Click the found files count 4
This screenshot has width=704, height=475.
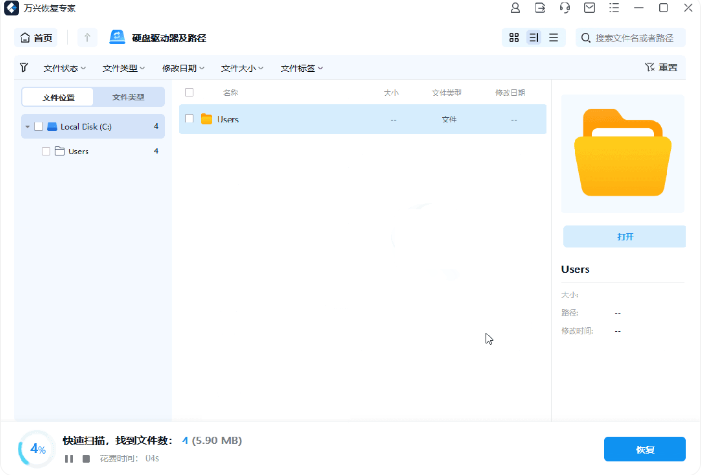(x=185, y=441)
